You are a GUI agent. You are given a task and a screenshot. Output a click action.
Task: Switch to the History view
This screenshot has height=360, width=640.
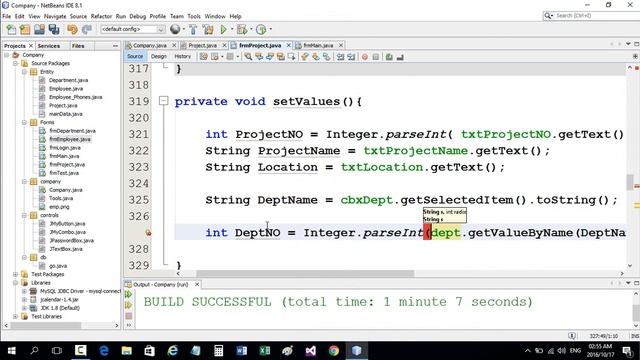point(182,56)
